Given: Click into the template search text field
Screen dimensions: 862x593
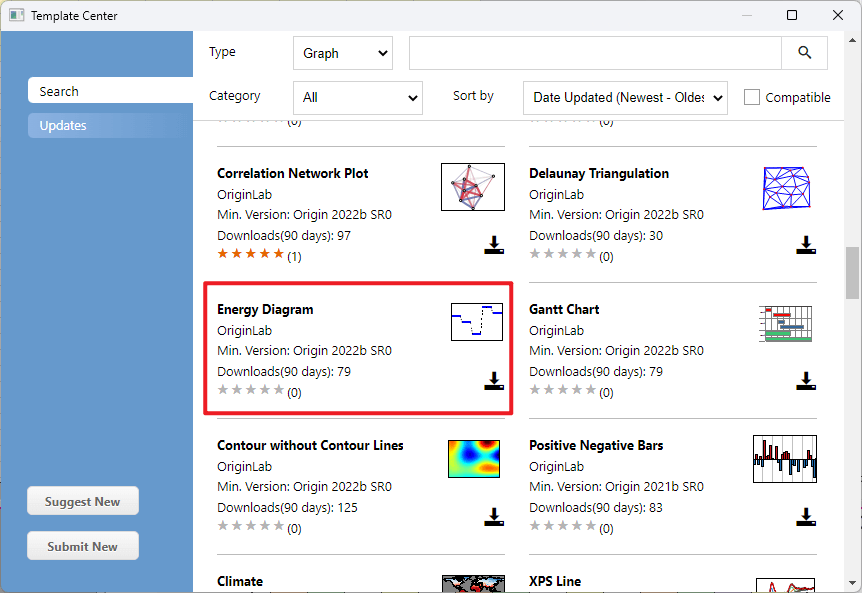Looking at the screenshot, I should [x=595, y=53].
